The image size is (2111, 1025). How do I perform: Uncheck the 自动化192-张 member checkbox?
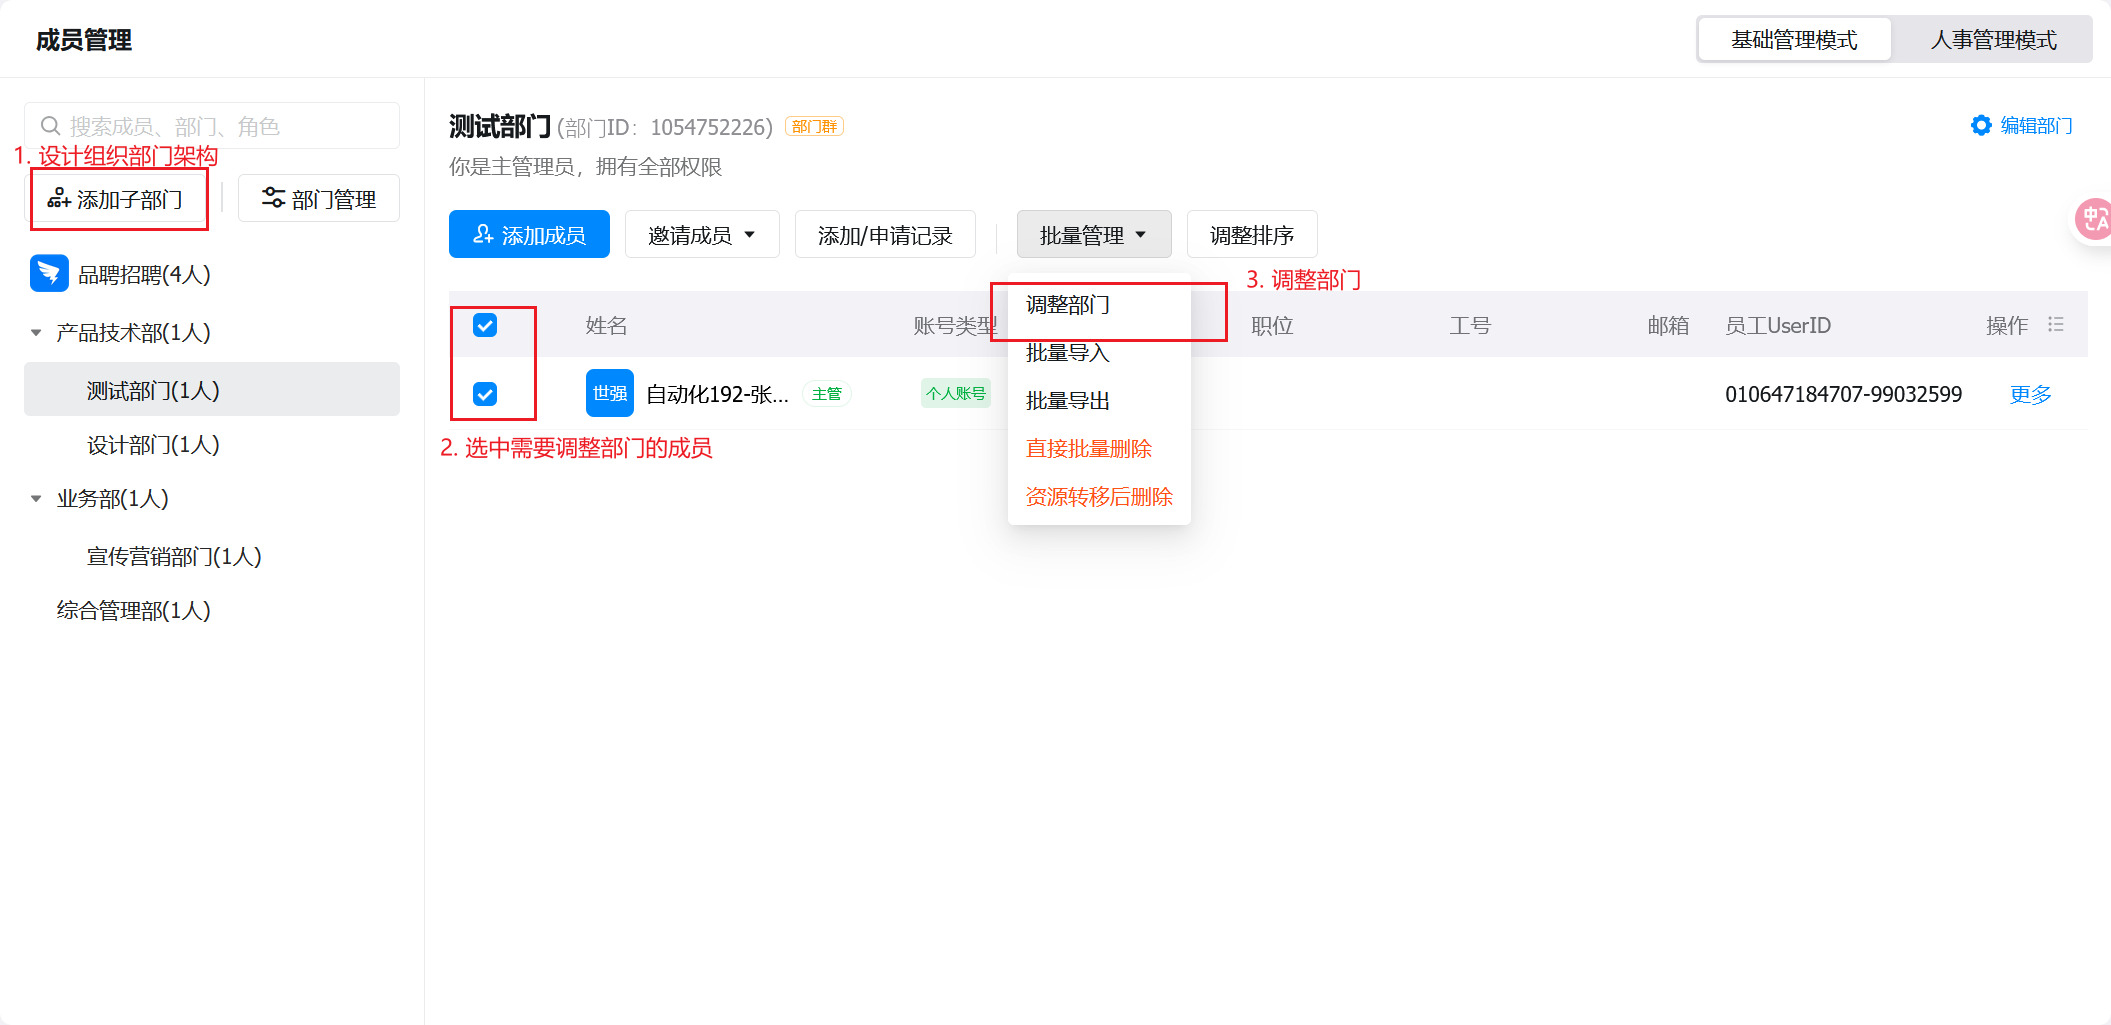pyautogui.click(x=485, y=394)
